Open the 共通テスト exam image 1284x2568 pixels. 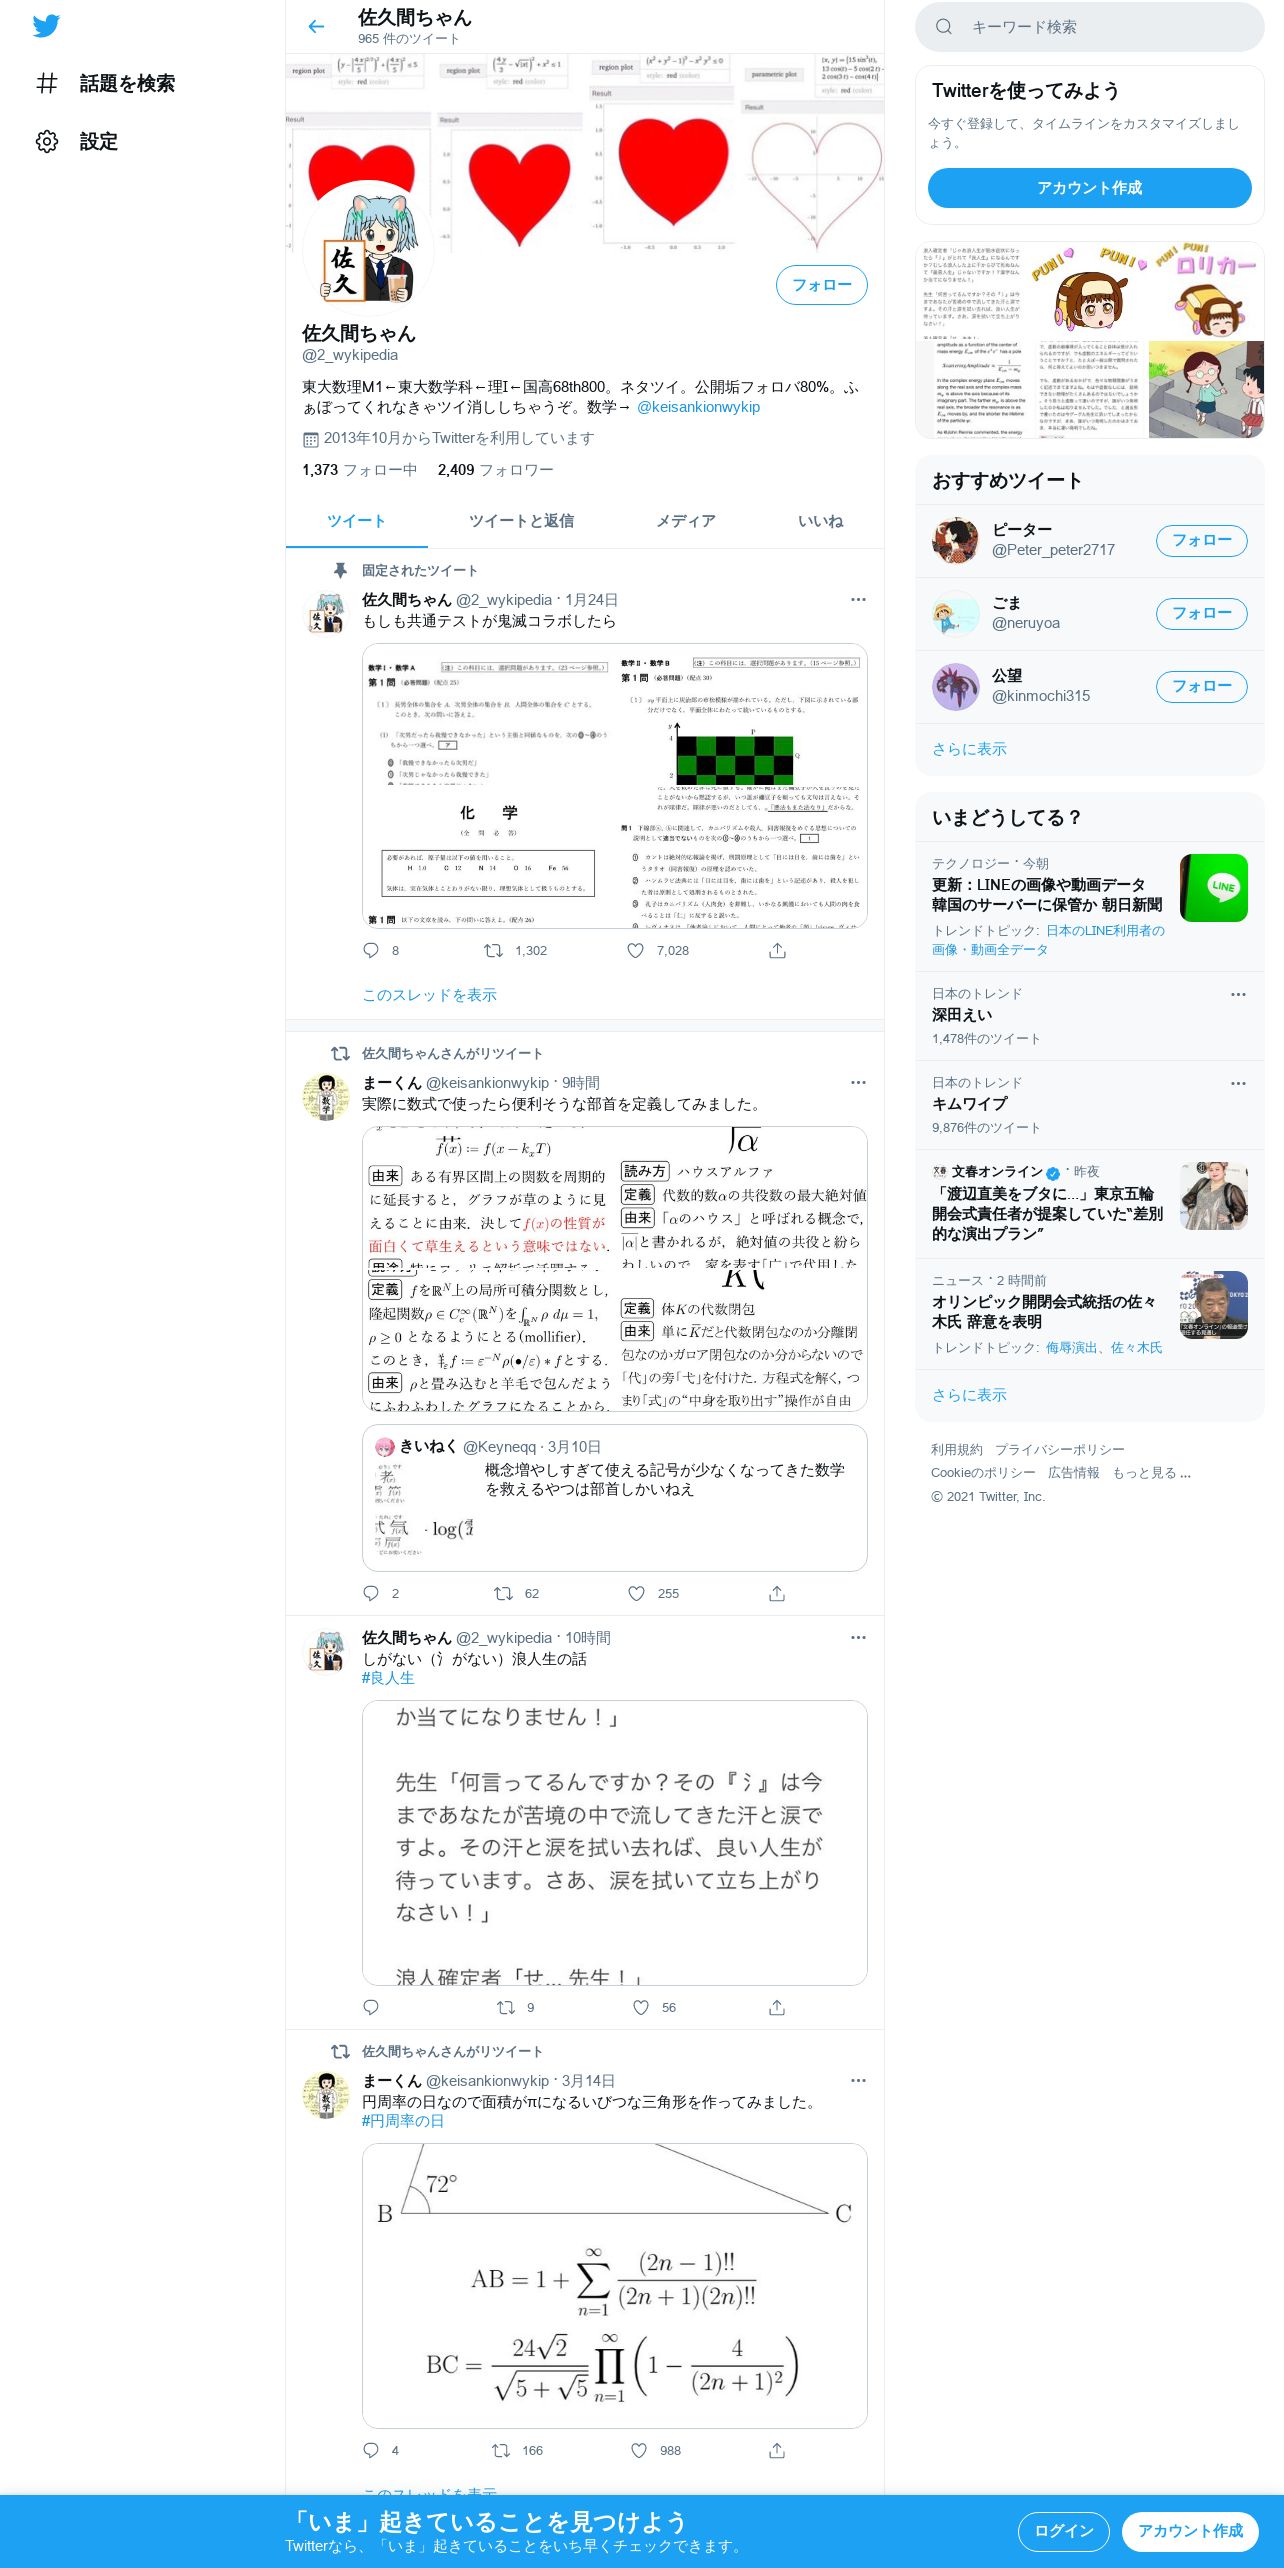(615, 786)
